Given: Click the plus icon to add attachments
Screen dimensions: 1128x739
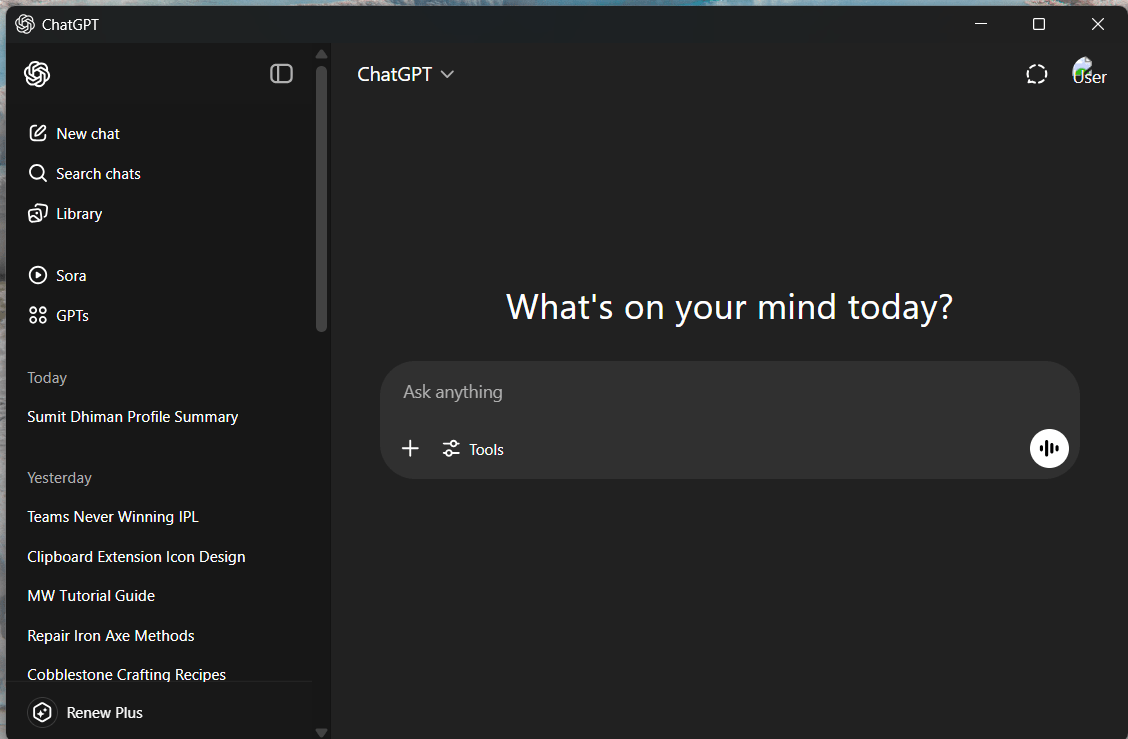Looking at the screenshot, I should point(410,449).
